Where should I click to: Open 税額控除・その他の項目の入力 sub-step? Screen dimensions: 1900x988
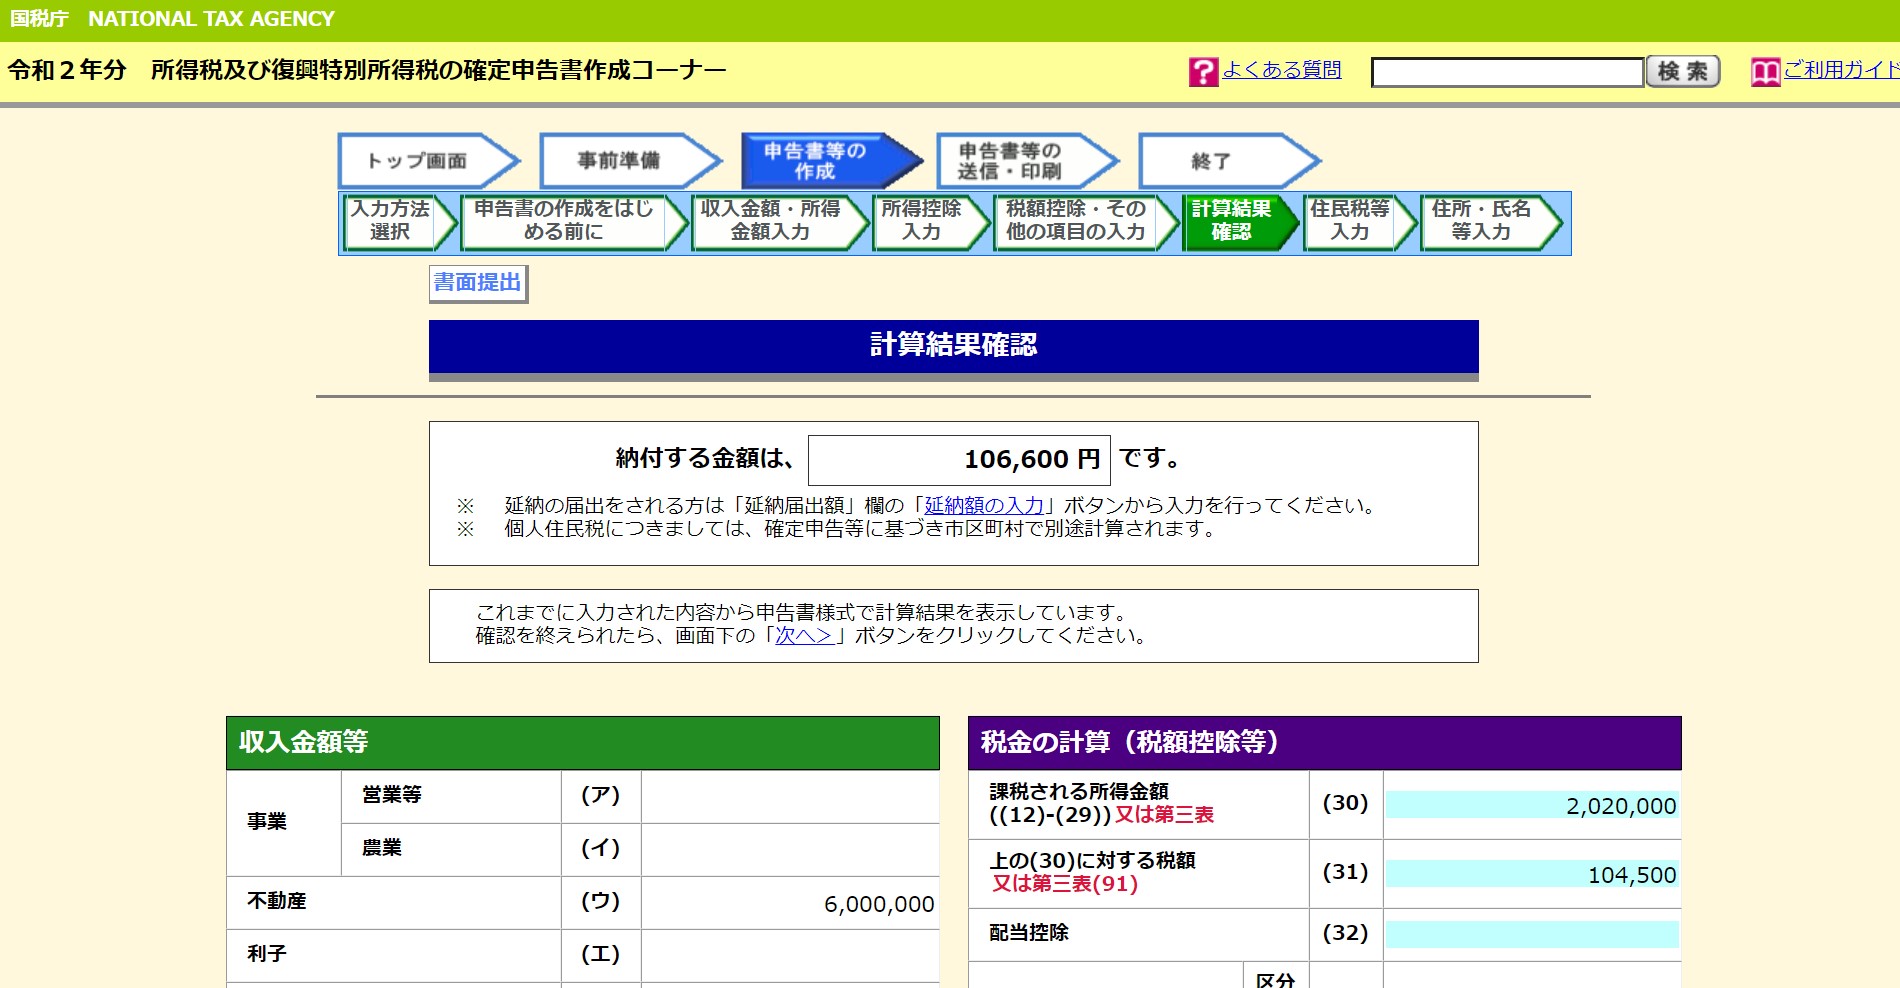(1076, 221)
